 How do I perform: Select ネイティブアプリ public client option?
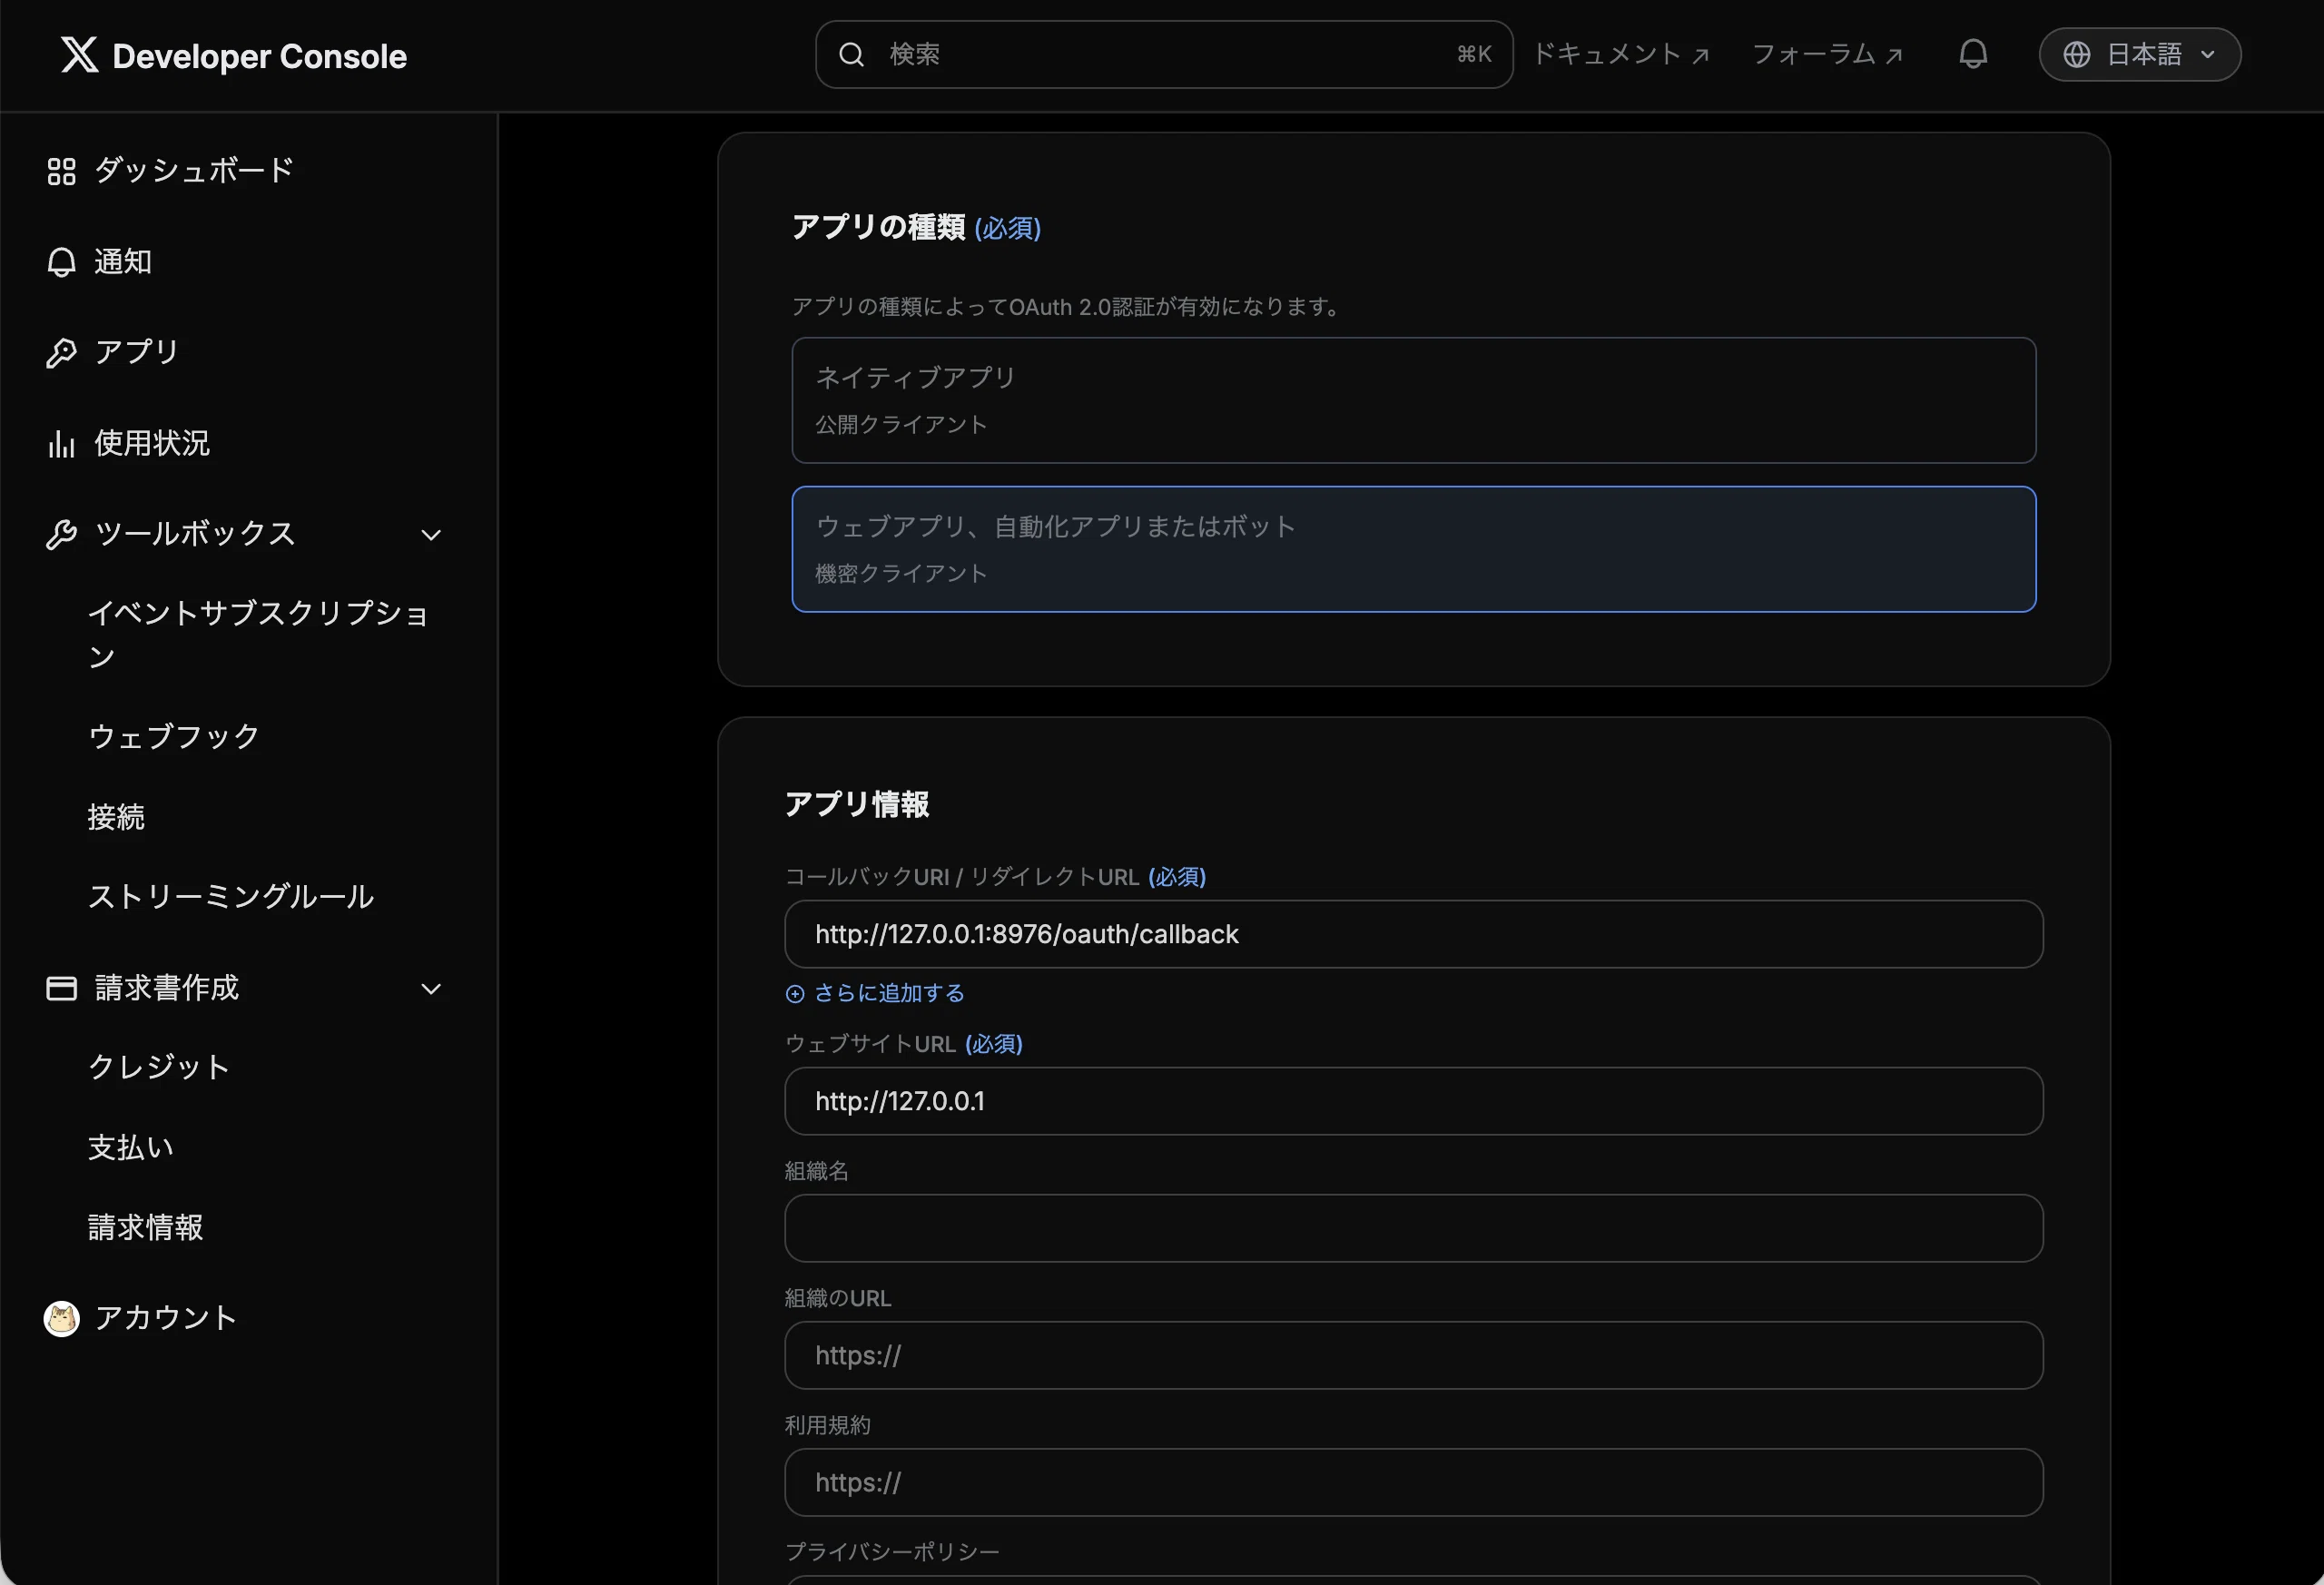coord(1414,400)
